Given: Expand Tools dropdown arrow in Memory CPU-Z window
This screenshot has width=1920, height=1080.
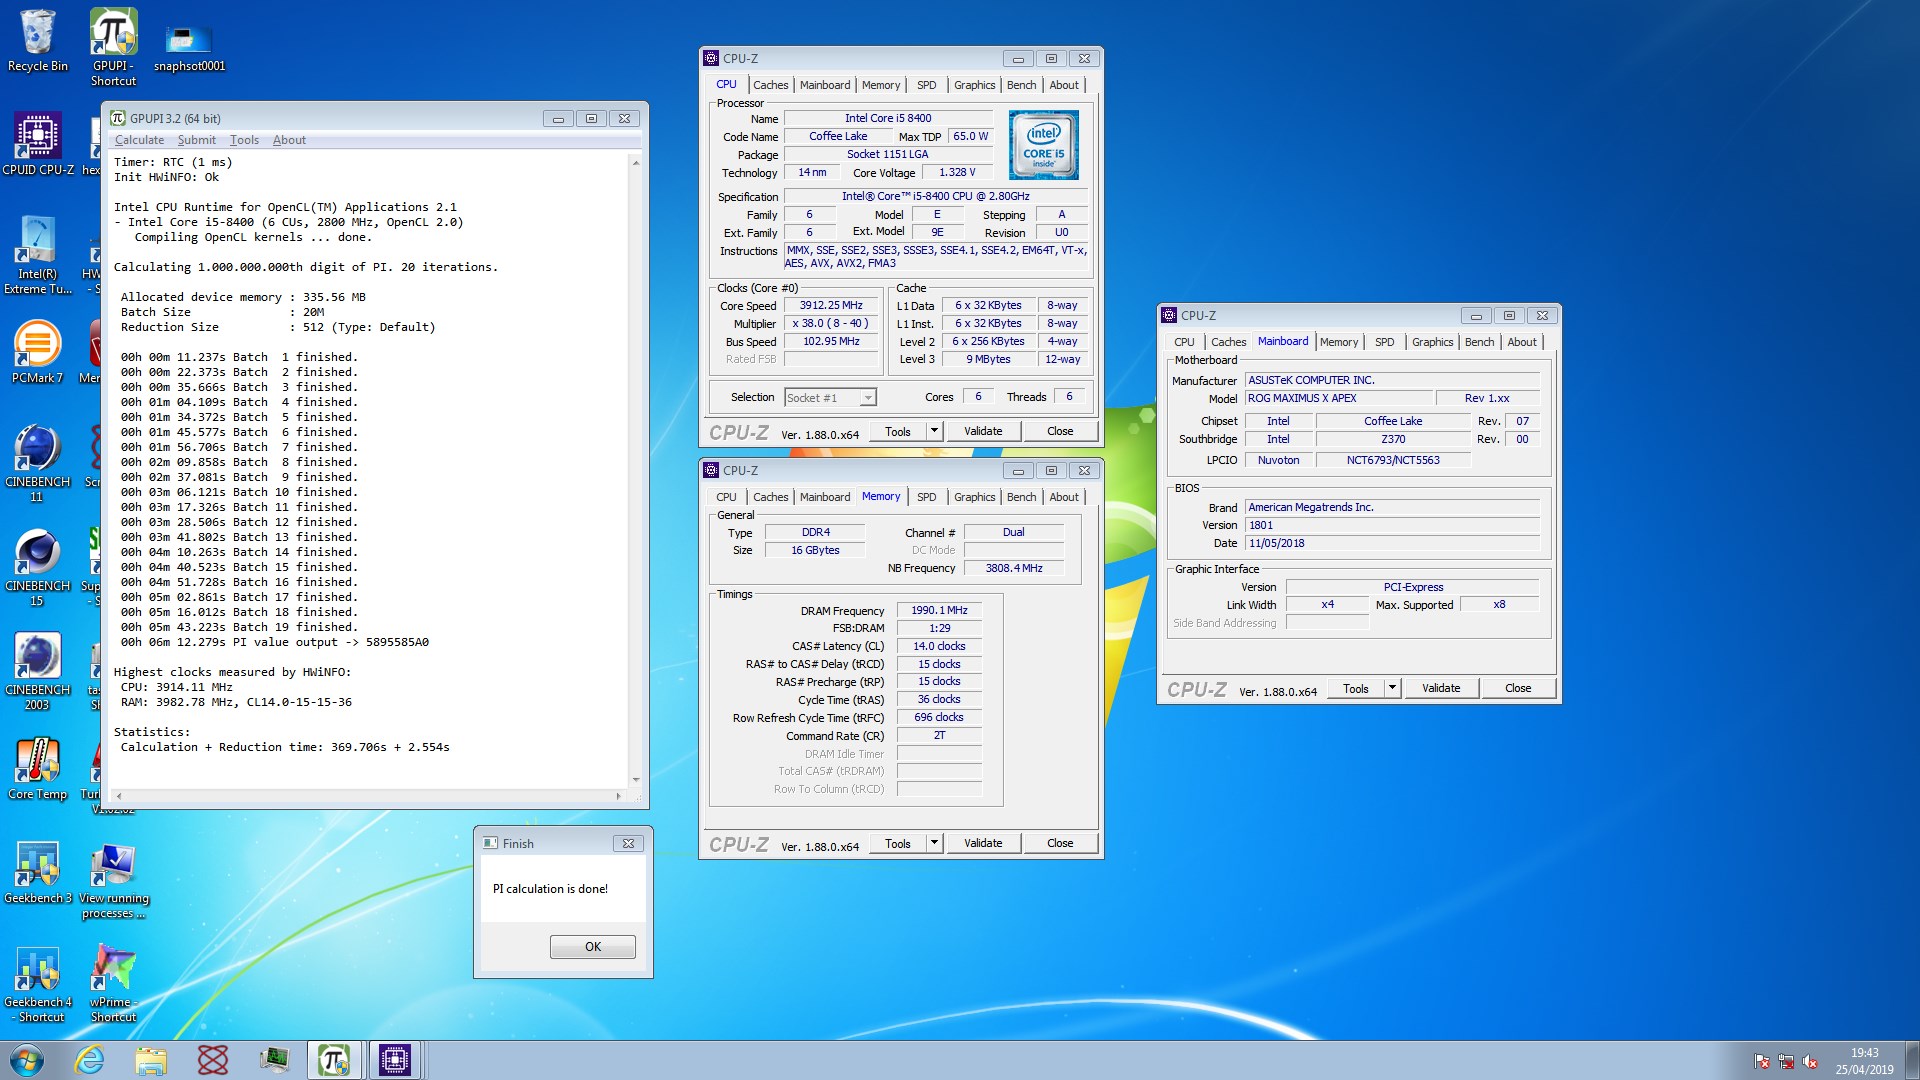Looking at the screenshot, I should (x=934, y=843).
